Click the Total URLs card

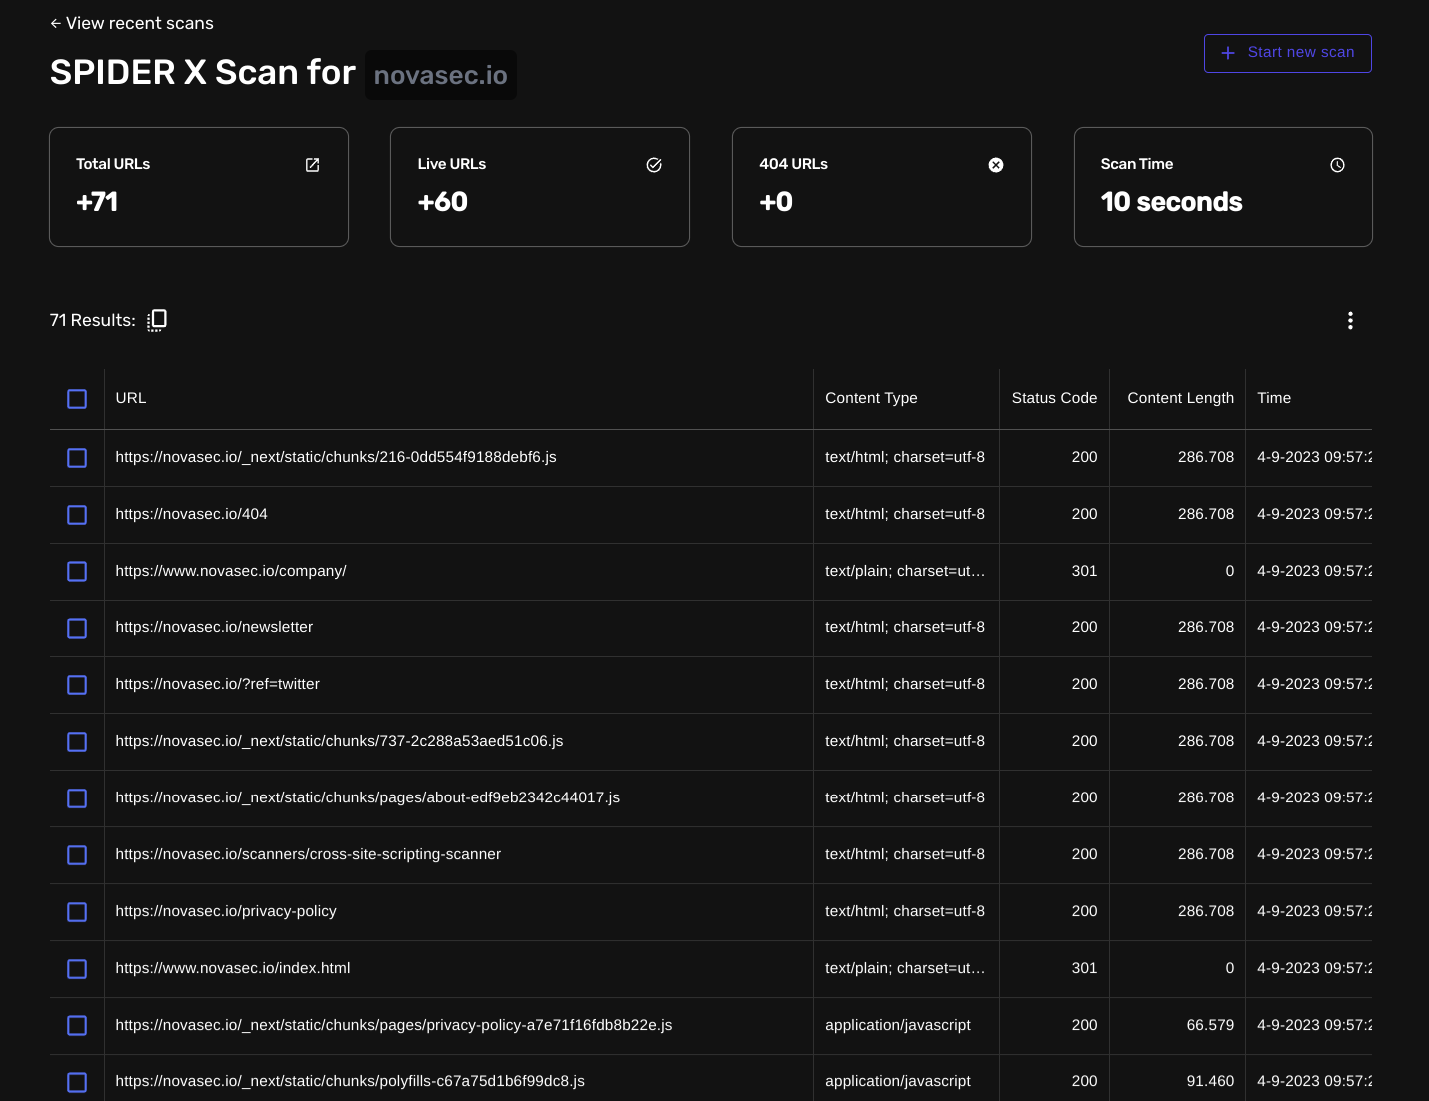coord(199,187)
